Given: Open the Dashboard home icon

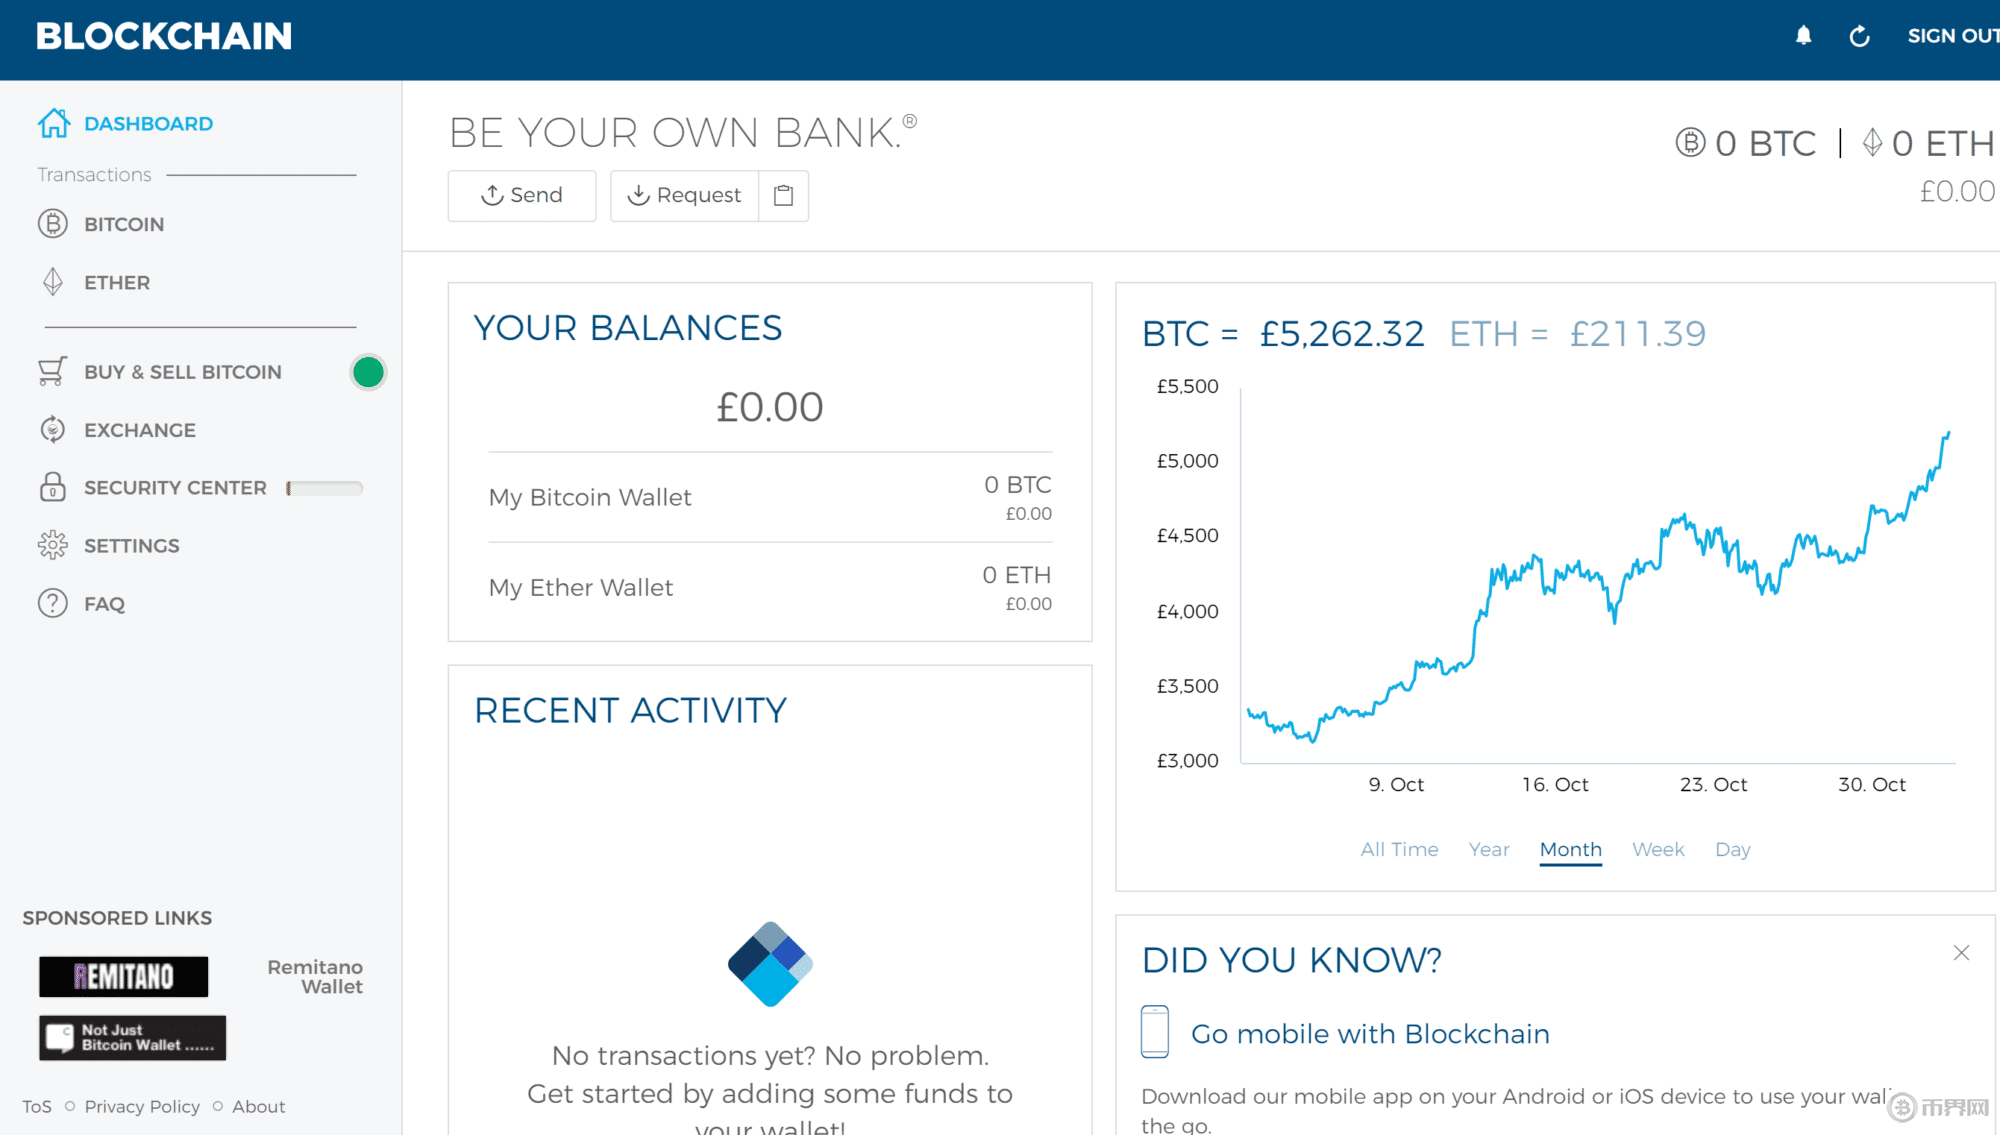Looking at the screenshot, I should pyautogui.click(x=54, y=123).
